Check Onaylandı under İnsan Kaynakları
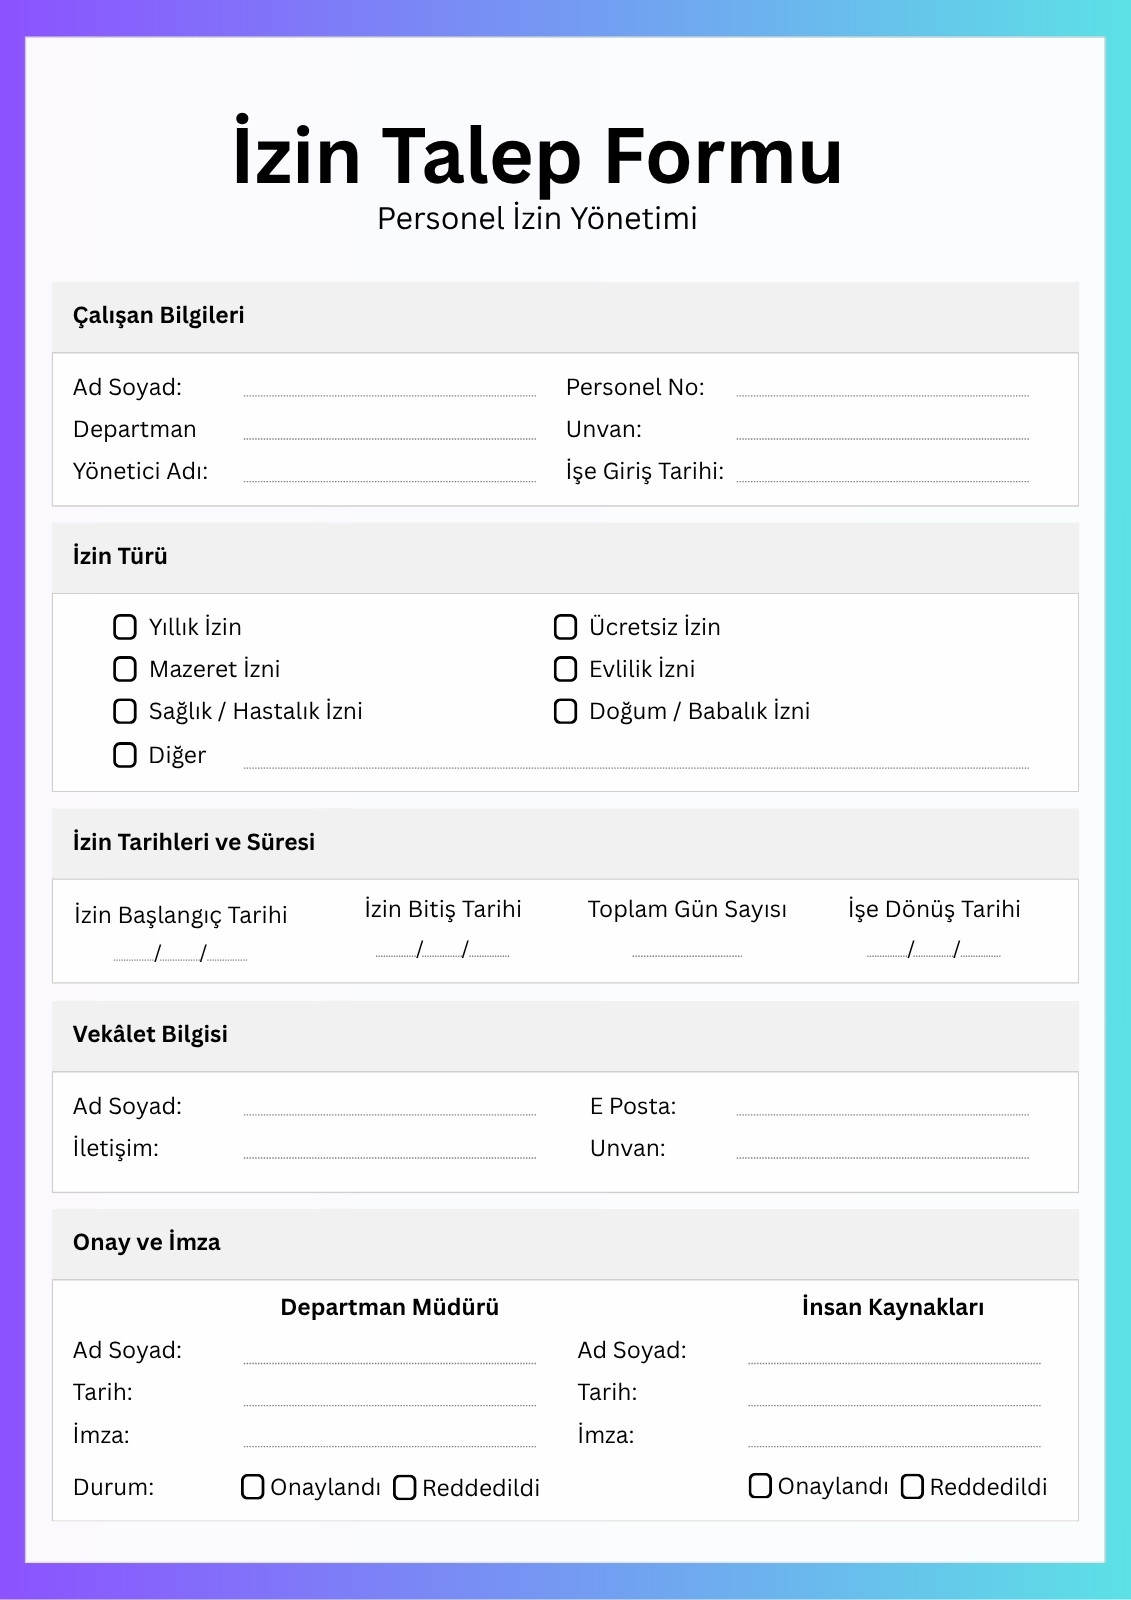 click(x=760, y=1486)
